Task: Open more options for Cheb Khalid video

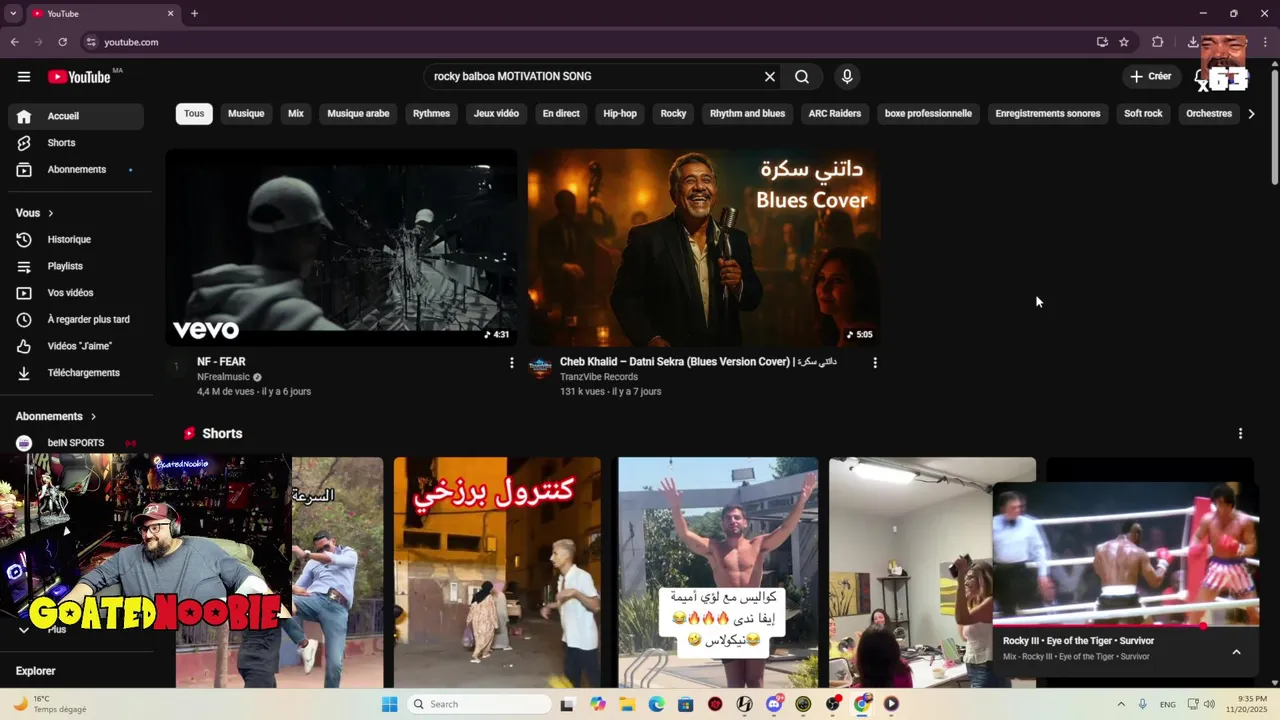Action: 875,363
